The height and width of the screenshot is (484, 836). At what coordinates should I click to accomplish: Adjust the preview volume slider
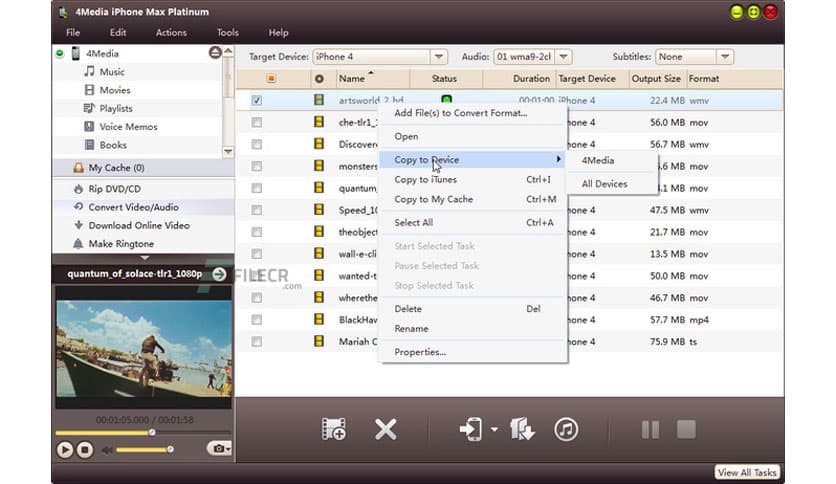[x=144, y=450]
